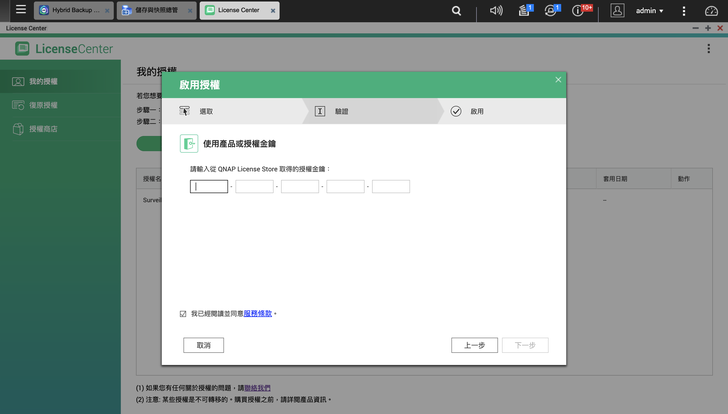Click the 上一步 button
Image resolution: width=728 pixels, height=414 pixels.
point(474,345)
